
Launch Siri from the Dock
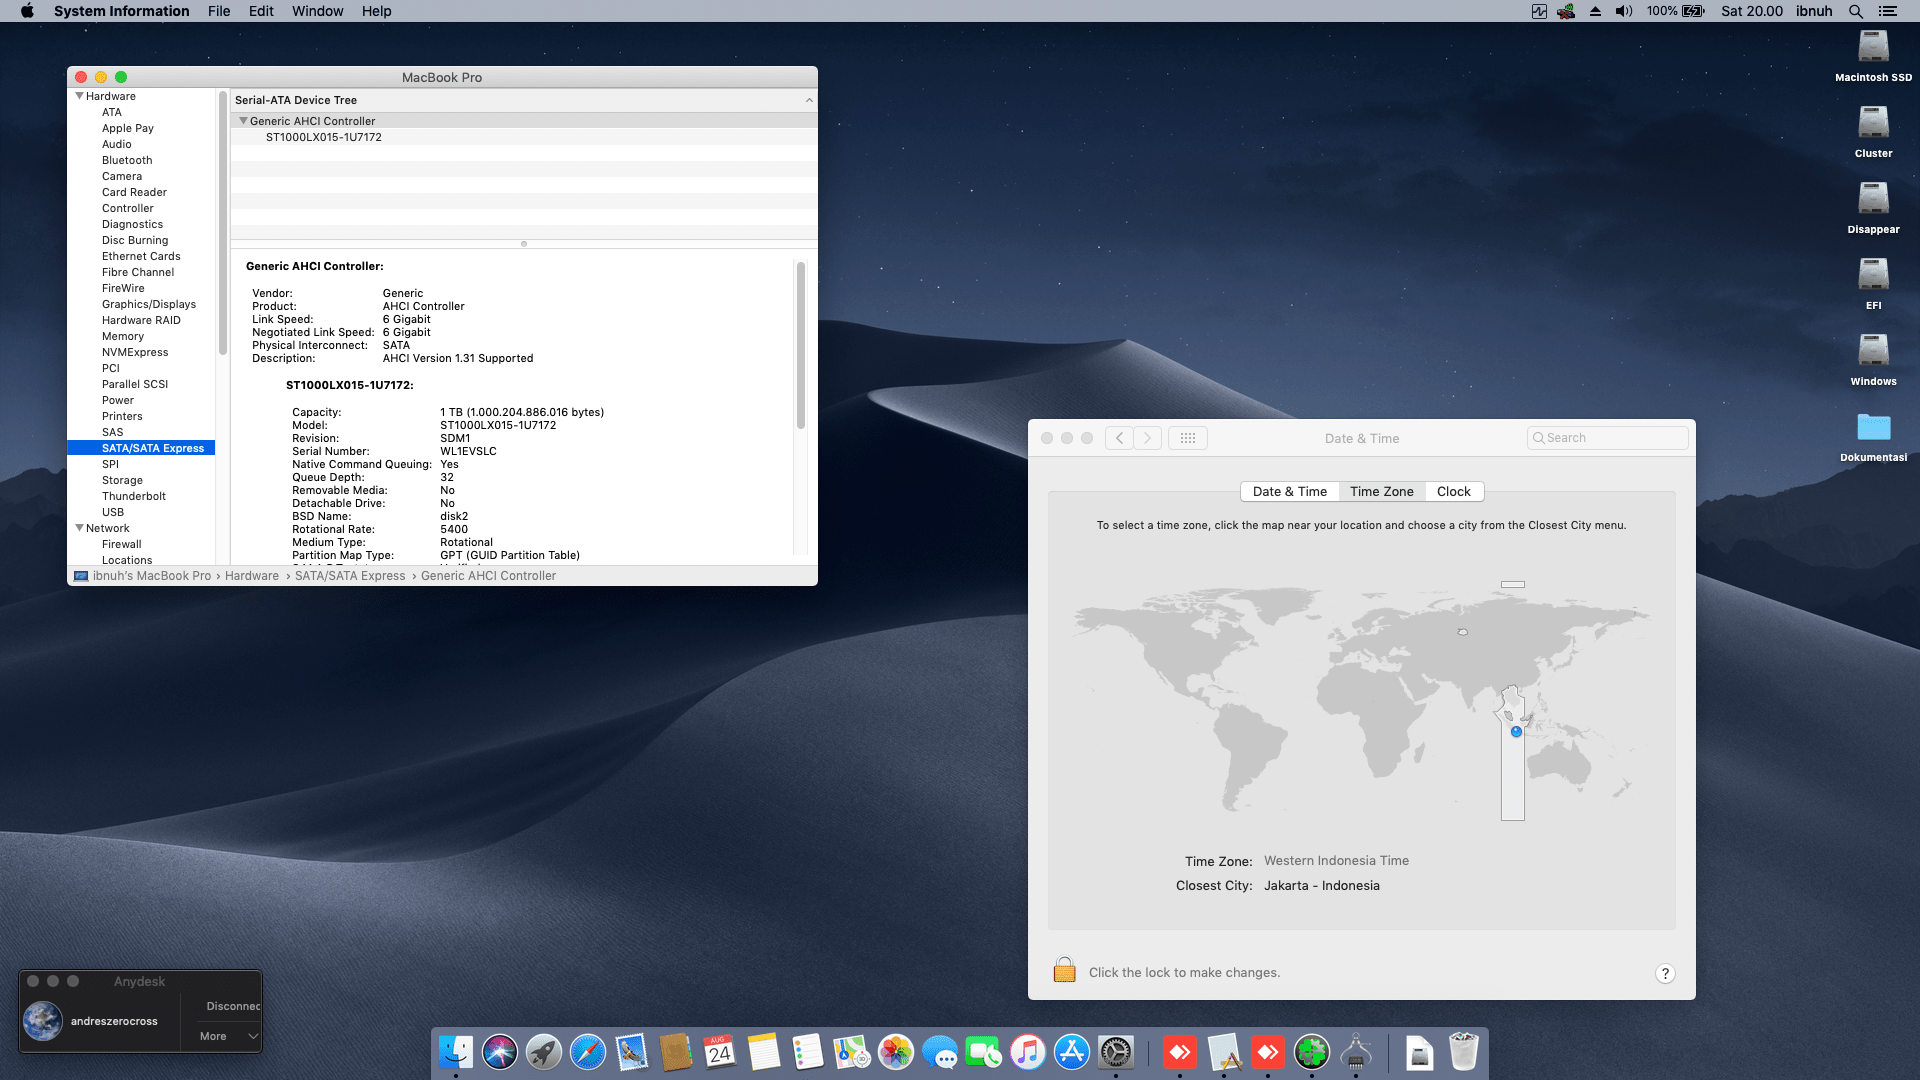[500, 1052]
